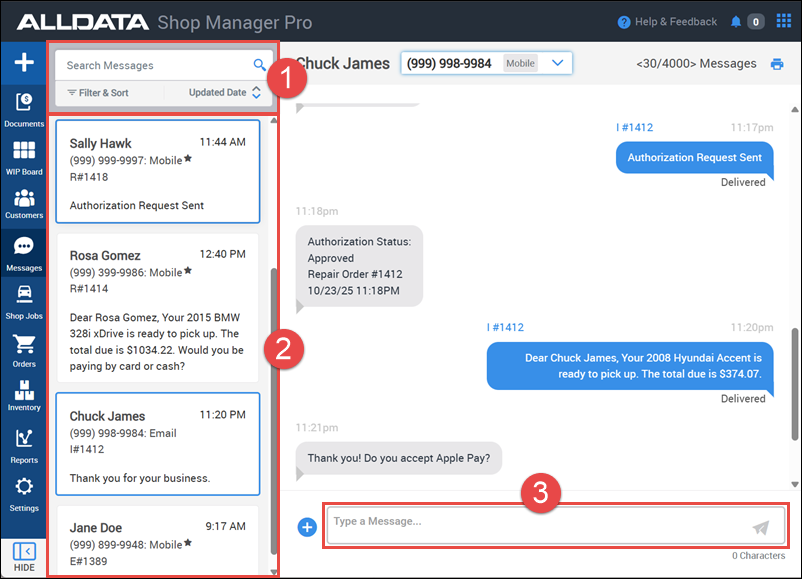802x579 pixels.
Task: Open invoice link I #1412 at 11:20pm
Action: point(505,327)
